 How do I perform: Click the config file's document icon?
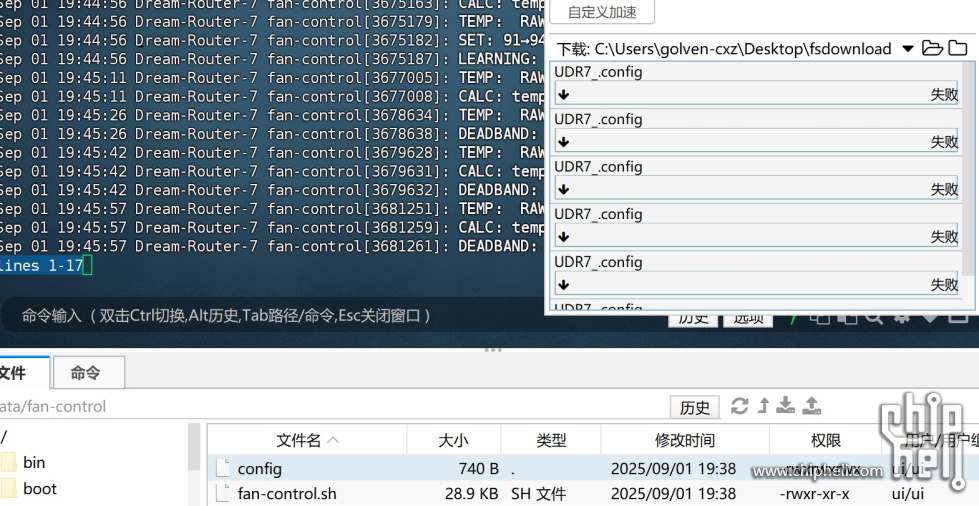coord(222,469)
